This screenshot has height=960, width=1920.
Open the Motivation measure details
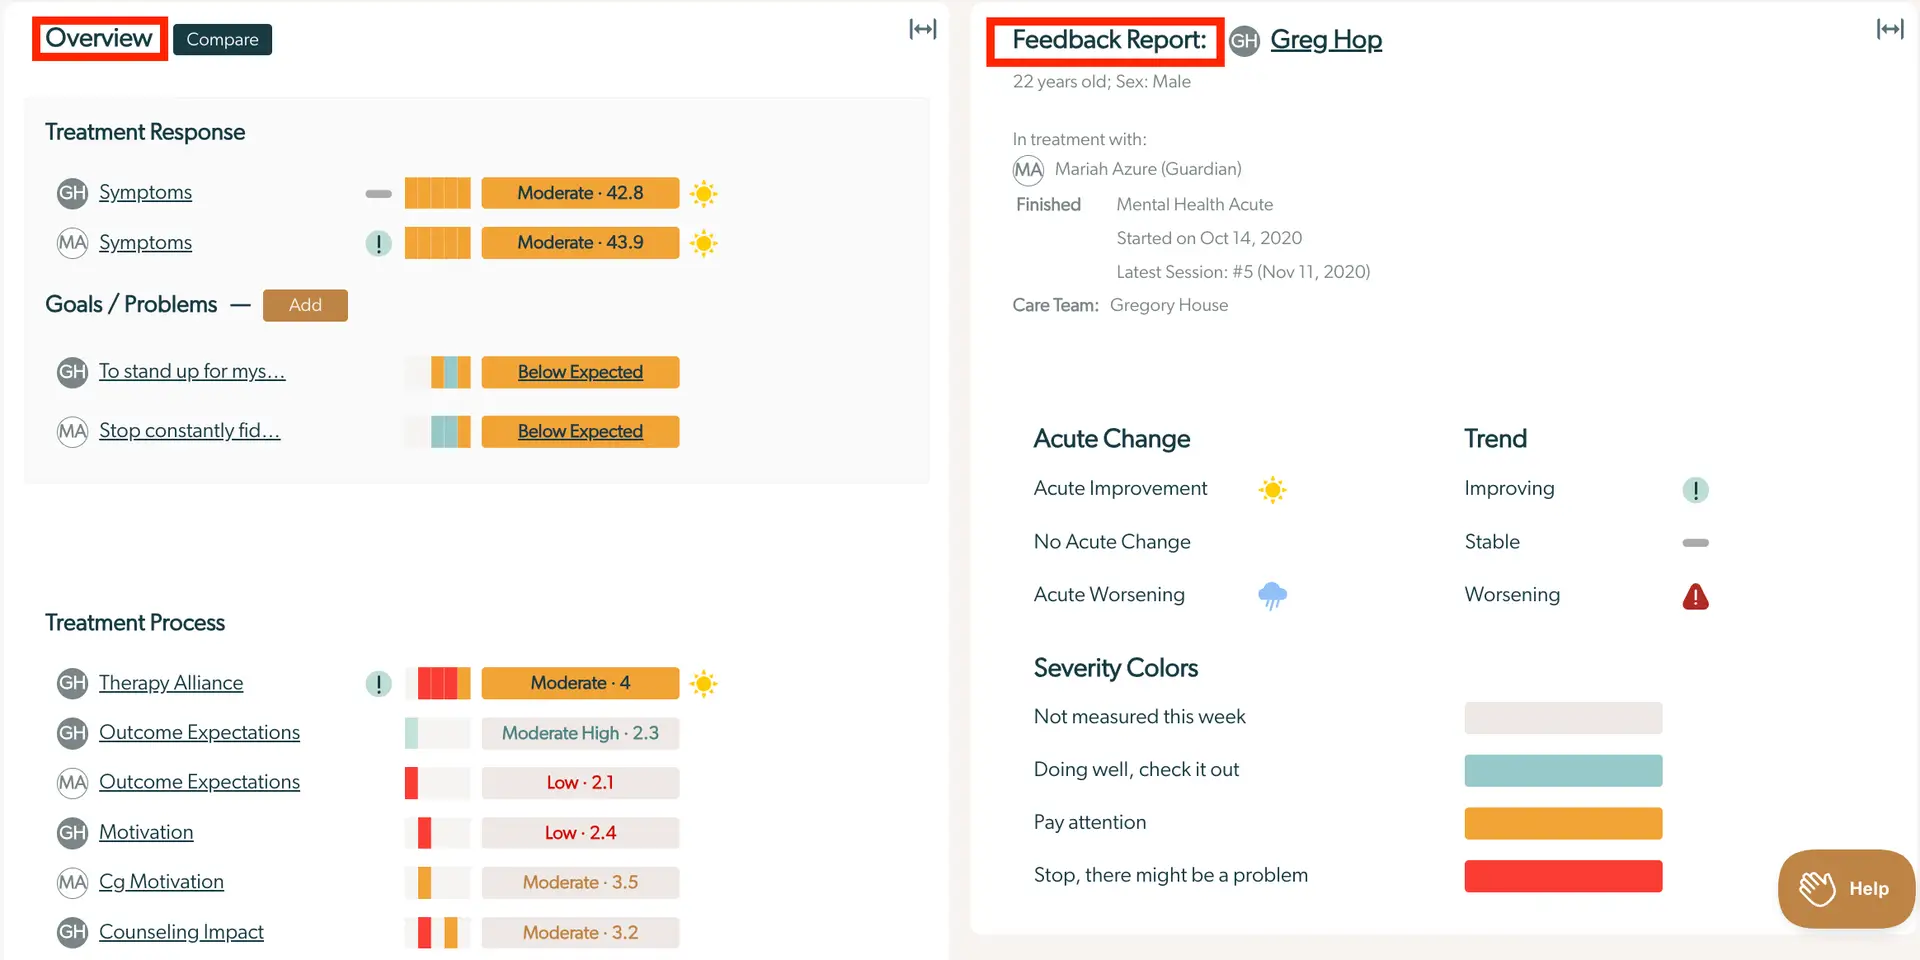(146, 832)
